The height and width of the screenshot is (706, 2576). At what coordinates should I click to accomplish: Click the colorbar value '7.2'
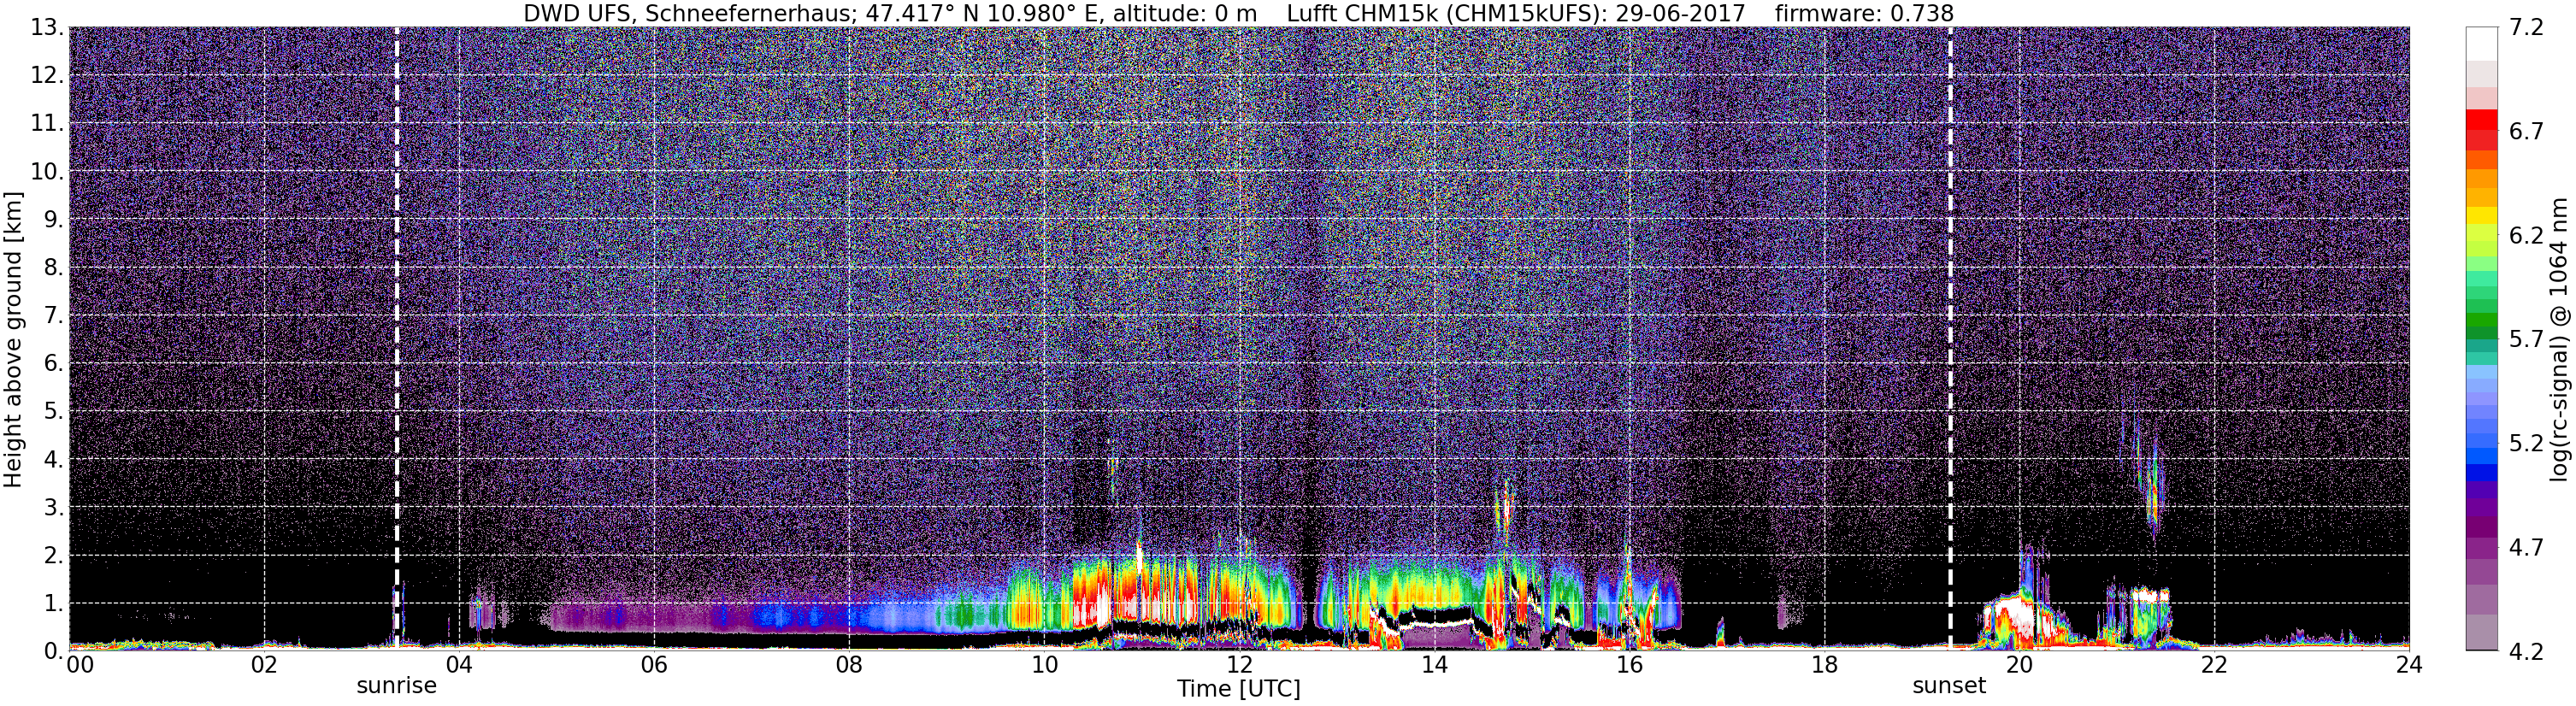pos(2525,28)
